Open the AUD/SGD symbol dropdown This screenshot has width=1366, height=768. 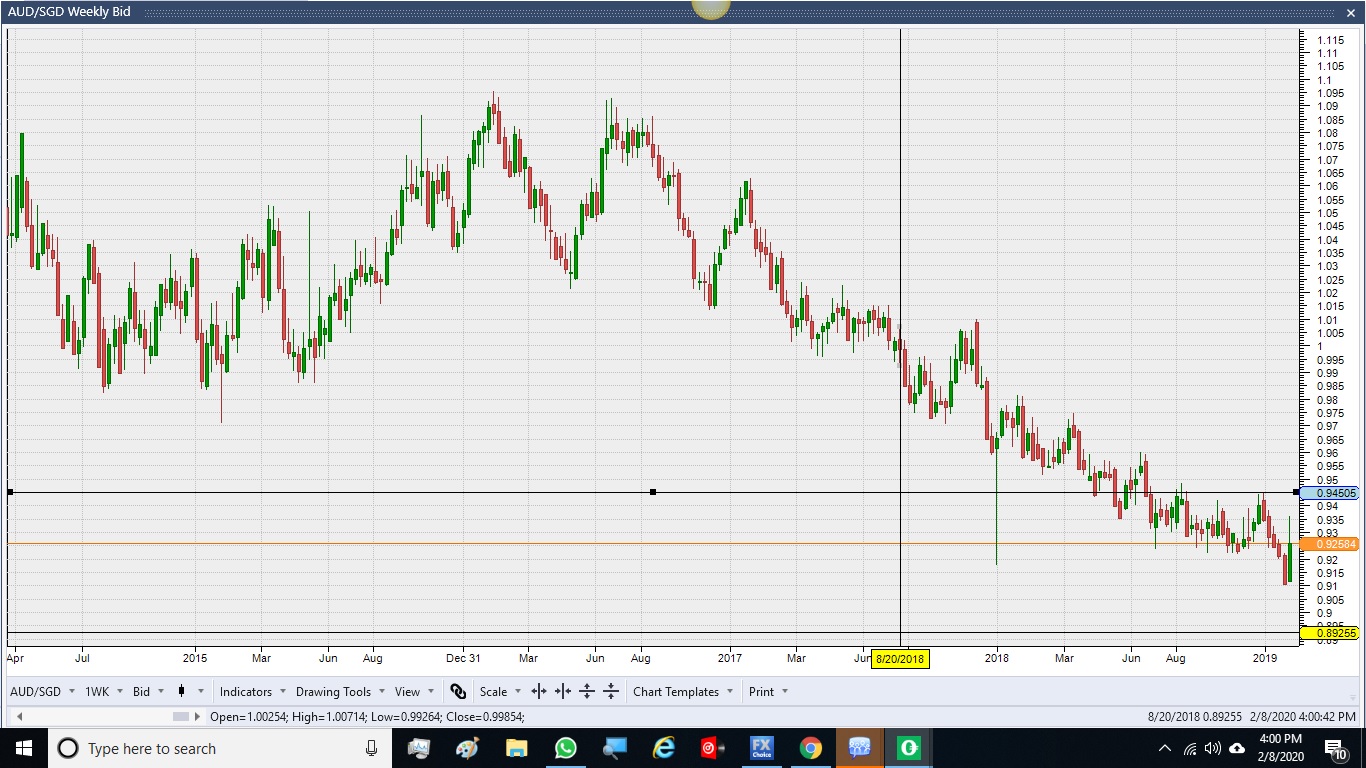click(43, 691)
